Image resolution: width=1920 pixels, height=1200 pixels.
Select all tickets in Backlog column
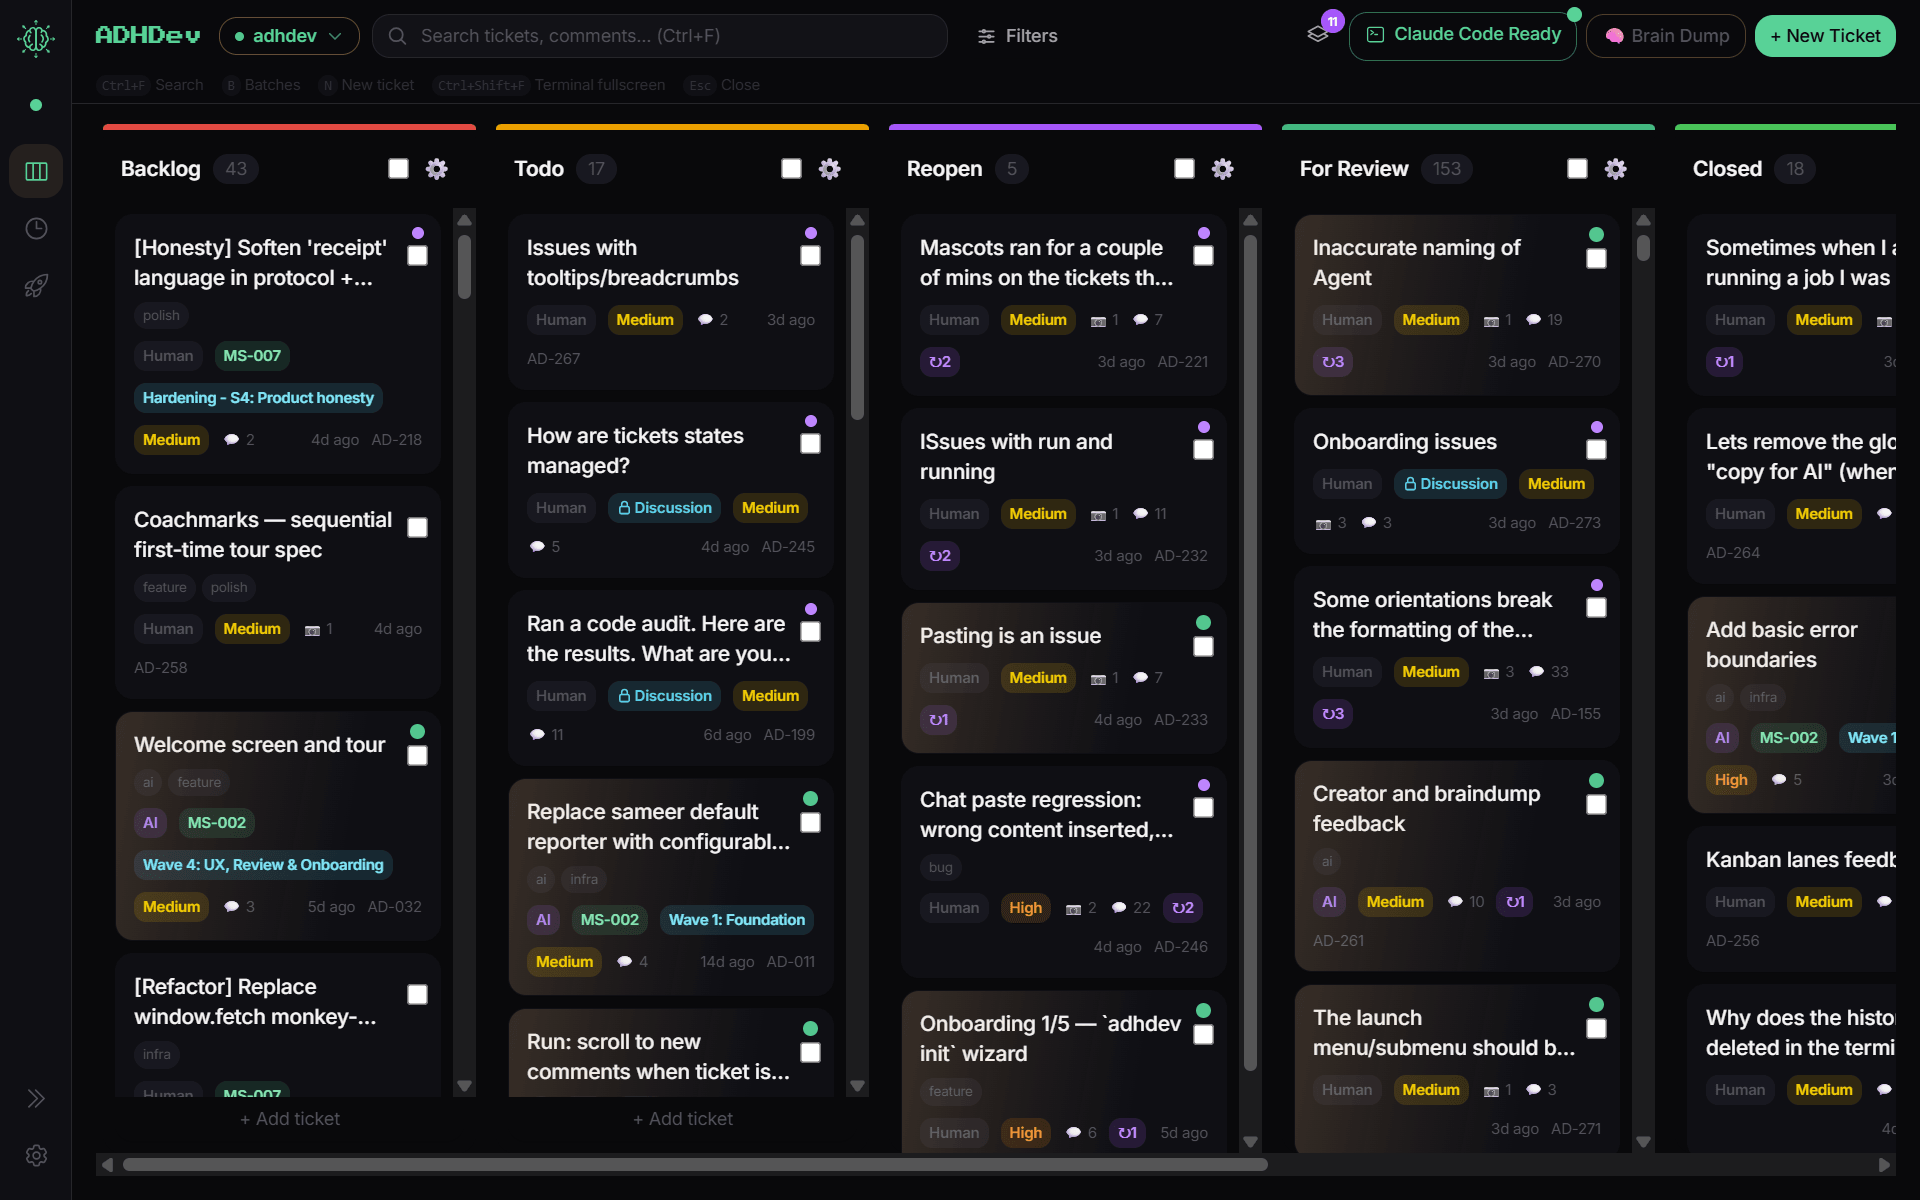pyautogui.click(x=399, y=169)
